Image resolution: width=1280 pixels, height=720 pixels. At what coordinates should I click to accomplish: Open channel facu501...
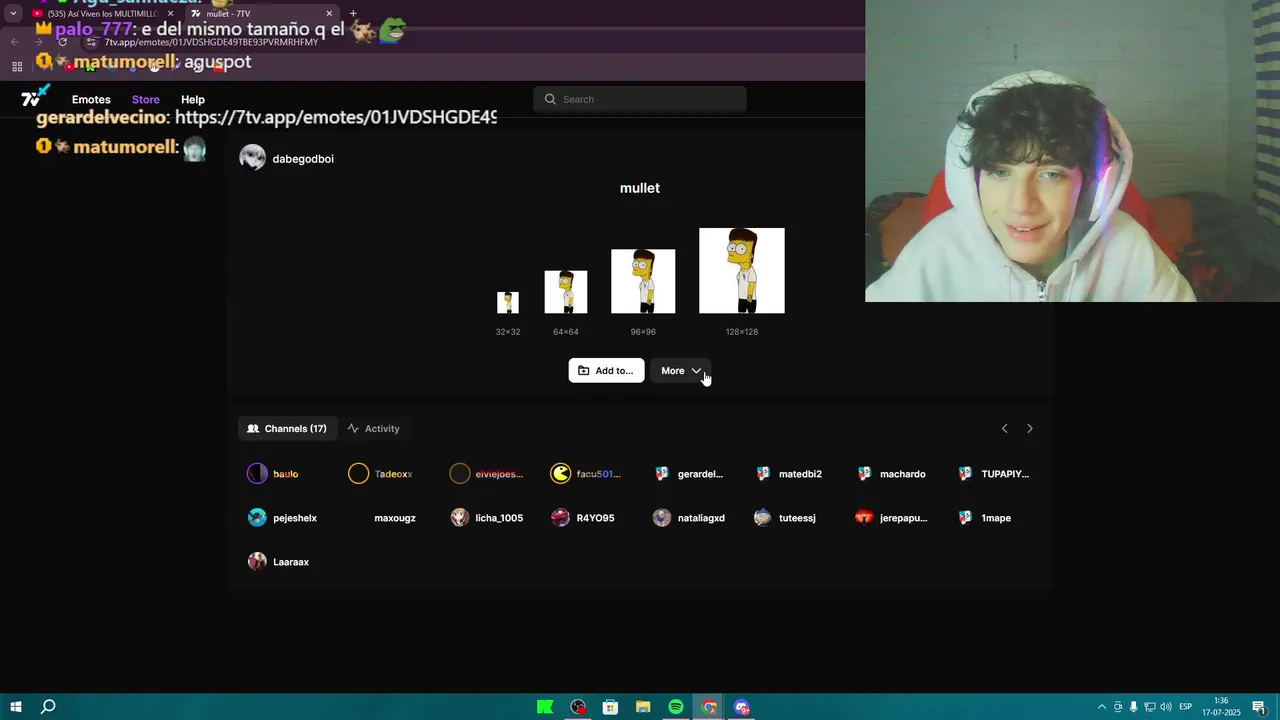tap(586, 474)
